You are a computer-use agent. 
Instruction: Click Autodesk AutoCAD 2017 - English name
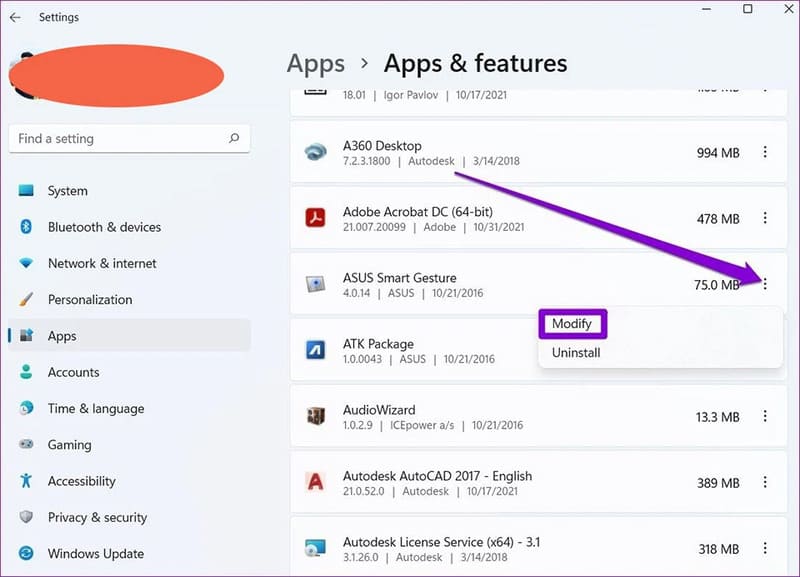[x=437, y=476]
